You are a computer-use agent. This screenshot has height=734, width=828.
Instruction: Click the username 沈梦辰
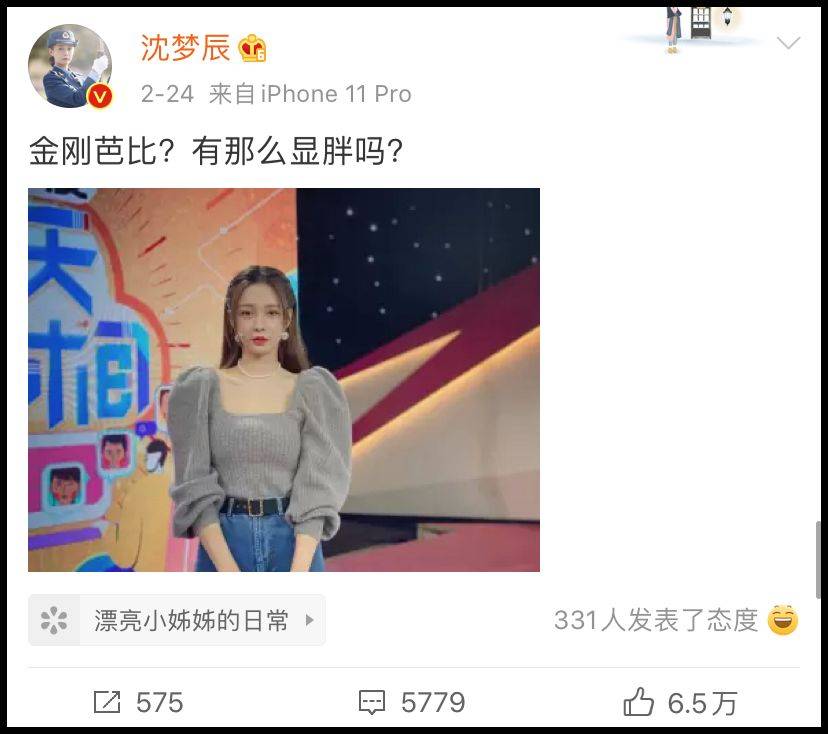[x=185, y=49]
